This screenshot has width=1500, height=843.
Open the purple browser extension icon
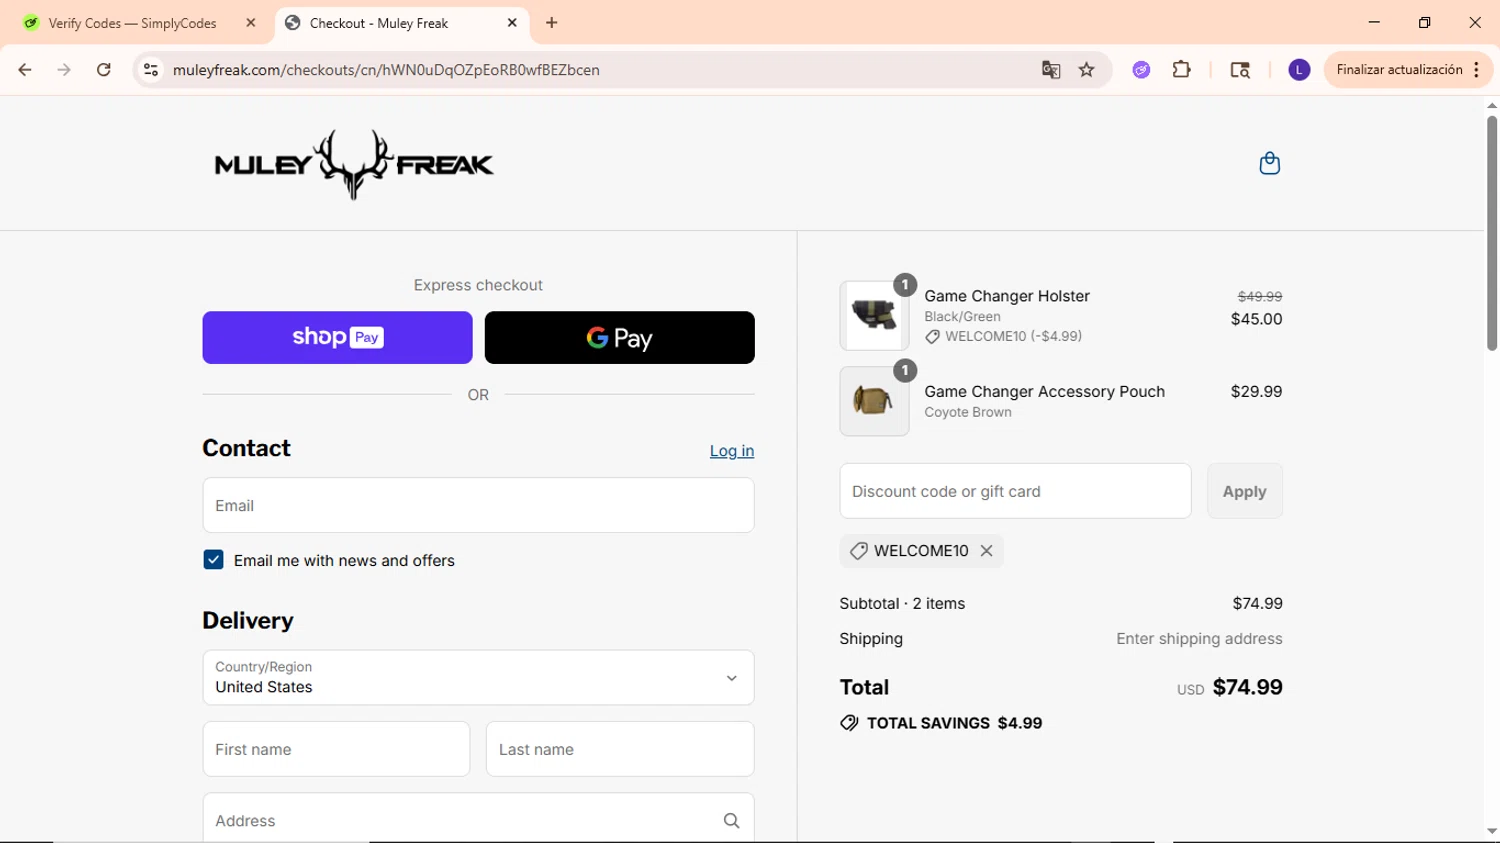pos(1141,70)
